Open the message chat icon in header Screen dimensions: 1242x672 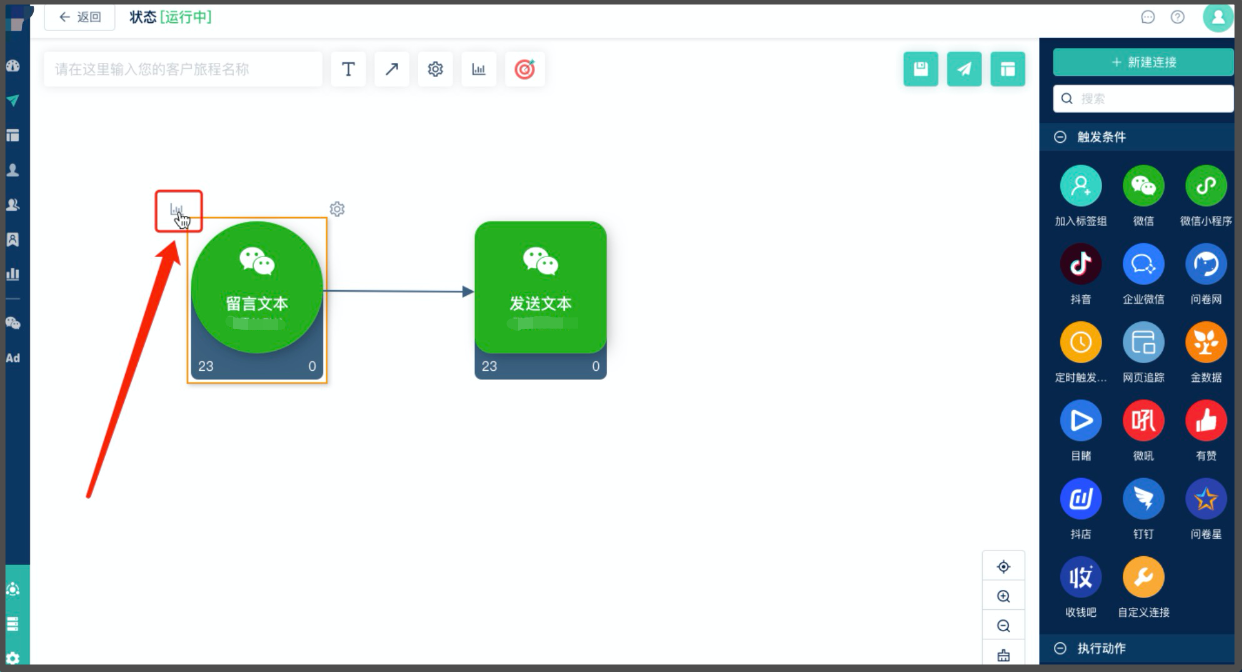(1148, 17)
